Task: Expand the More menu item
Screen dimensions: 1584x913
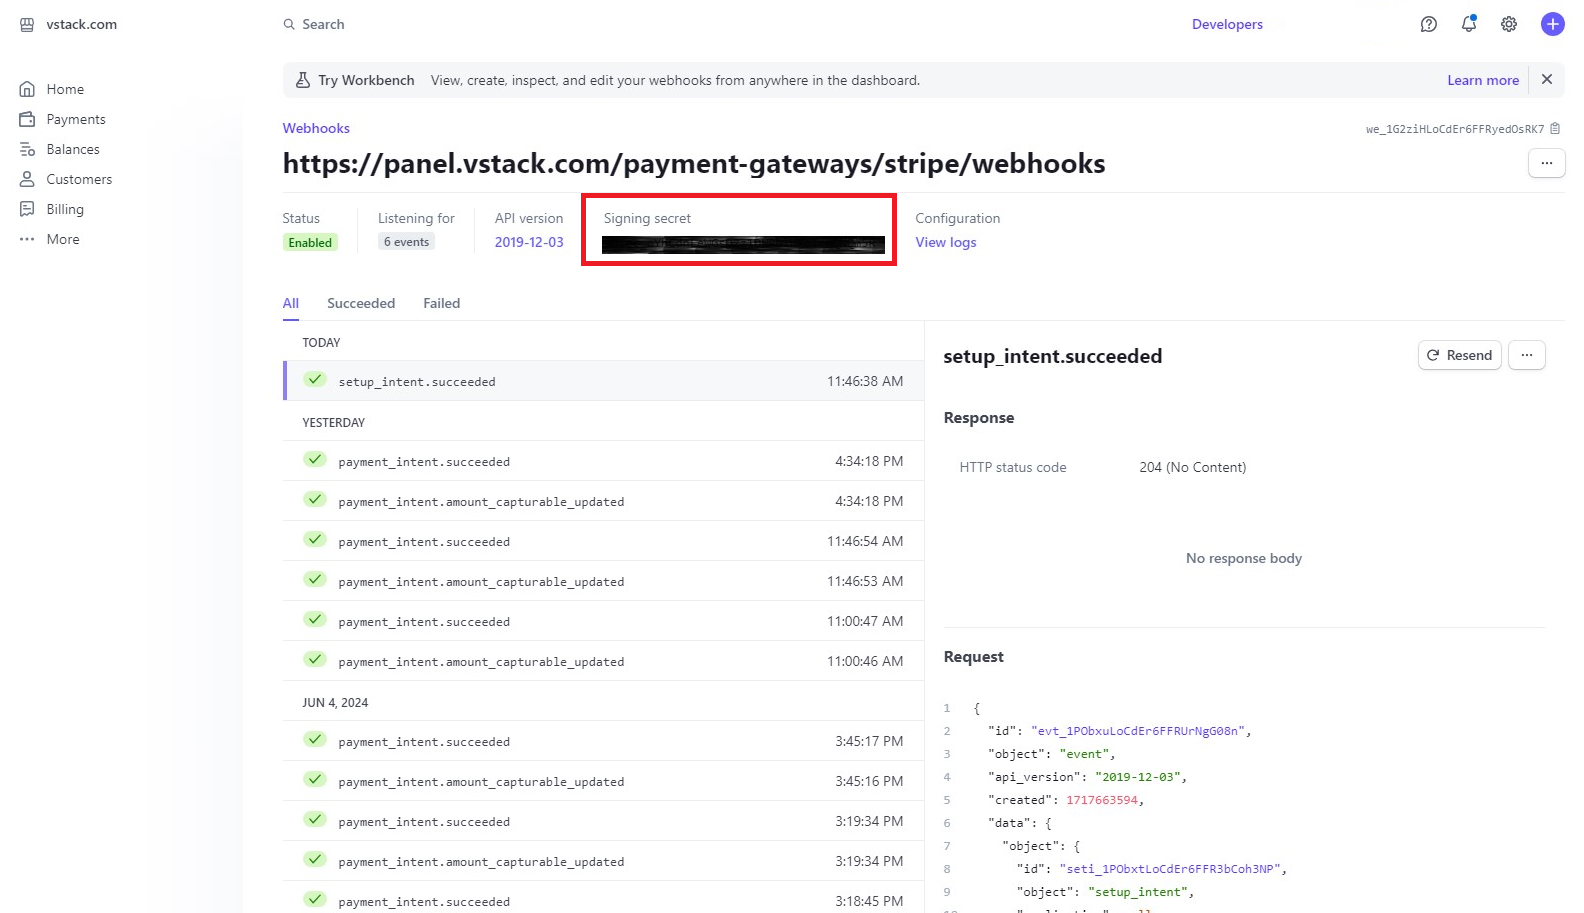Action: click(63, 239)
